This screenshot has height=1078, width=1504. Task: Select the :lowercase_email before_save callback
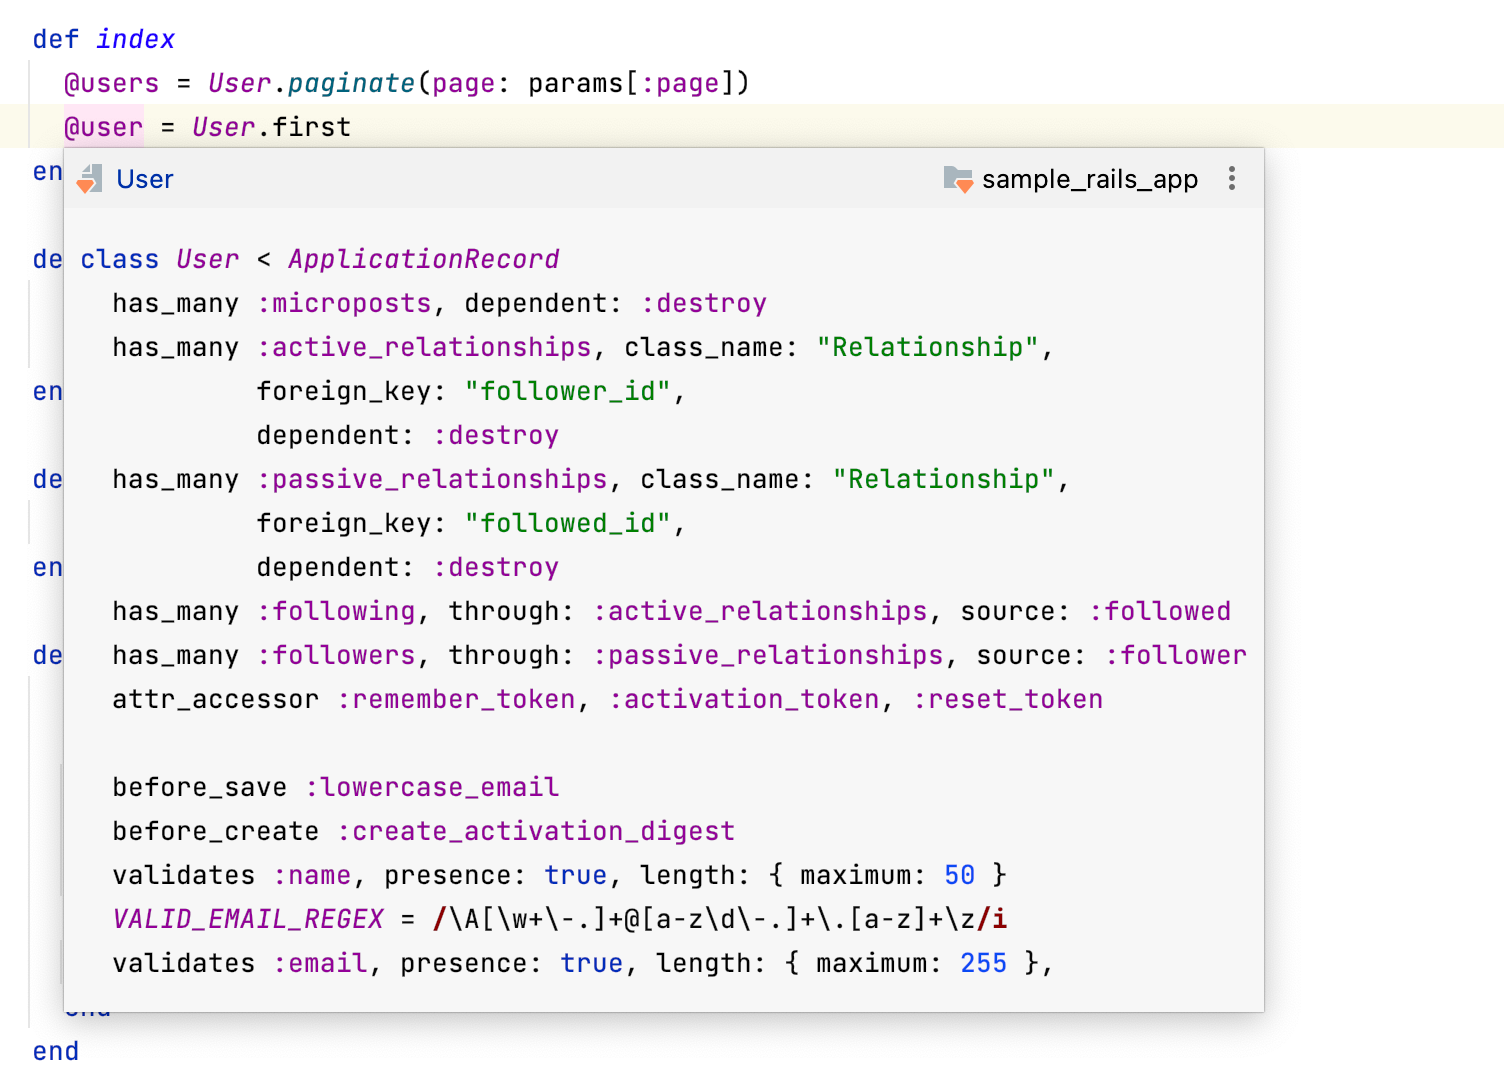pos(431,787)
